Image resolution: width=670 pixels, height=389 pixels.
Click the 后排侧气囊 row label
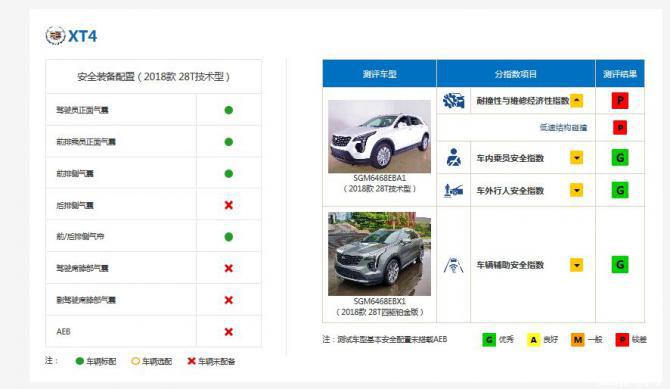75,205
